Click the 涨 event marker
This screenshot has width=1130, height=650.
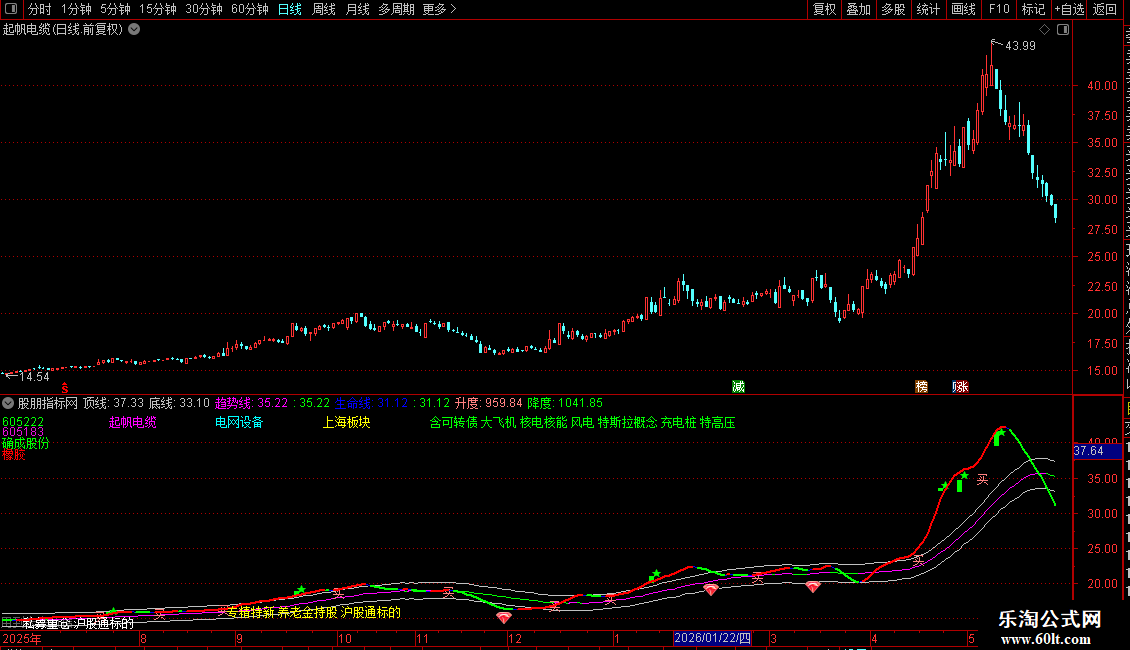coord(961,387)
